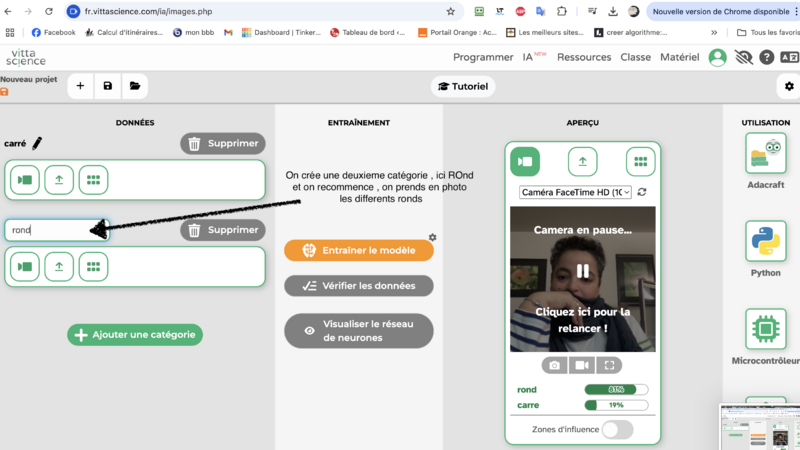Open the language selector icon in header

coord(789,58)
